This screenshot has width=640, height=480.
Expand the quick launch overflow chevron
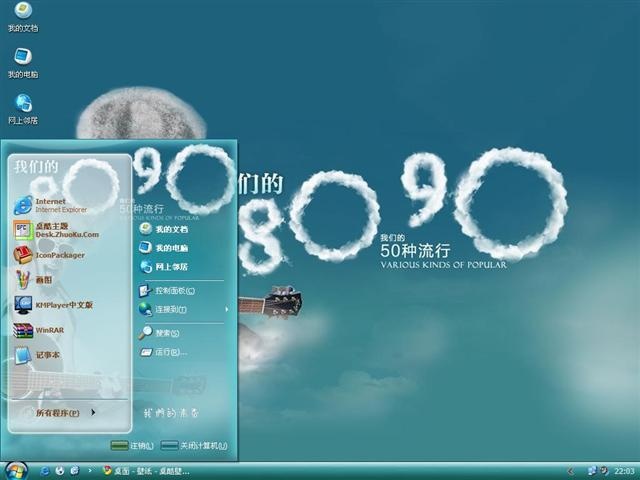click(x=90, y=471)
